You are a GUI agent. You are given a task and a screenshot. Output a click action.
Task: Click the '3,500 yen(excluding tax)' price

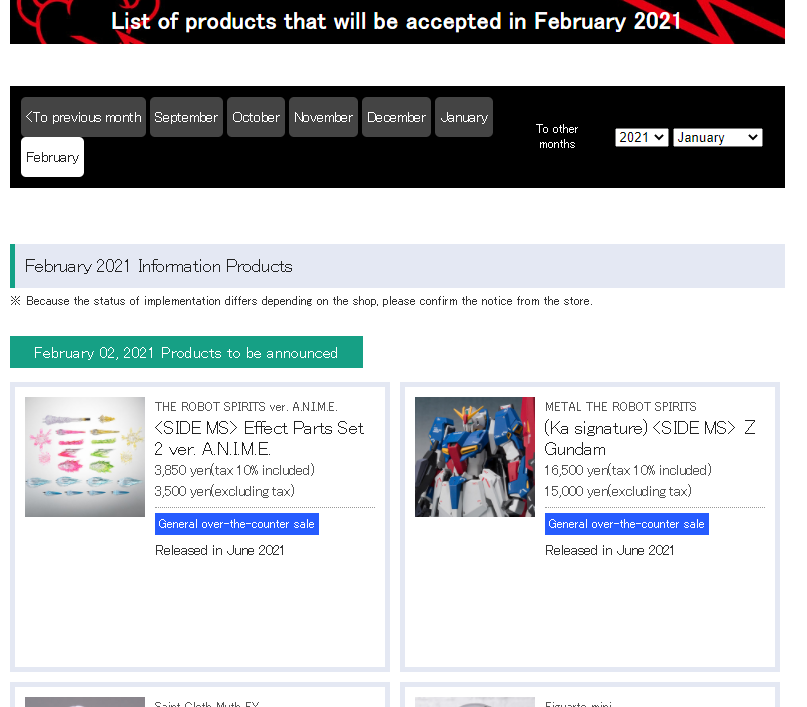pos(224,491)
